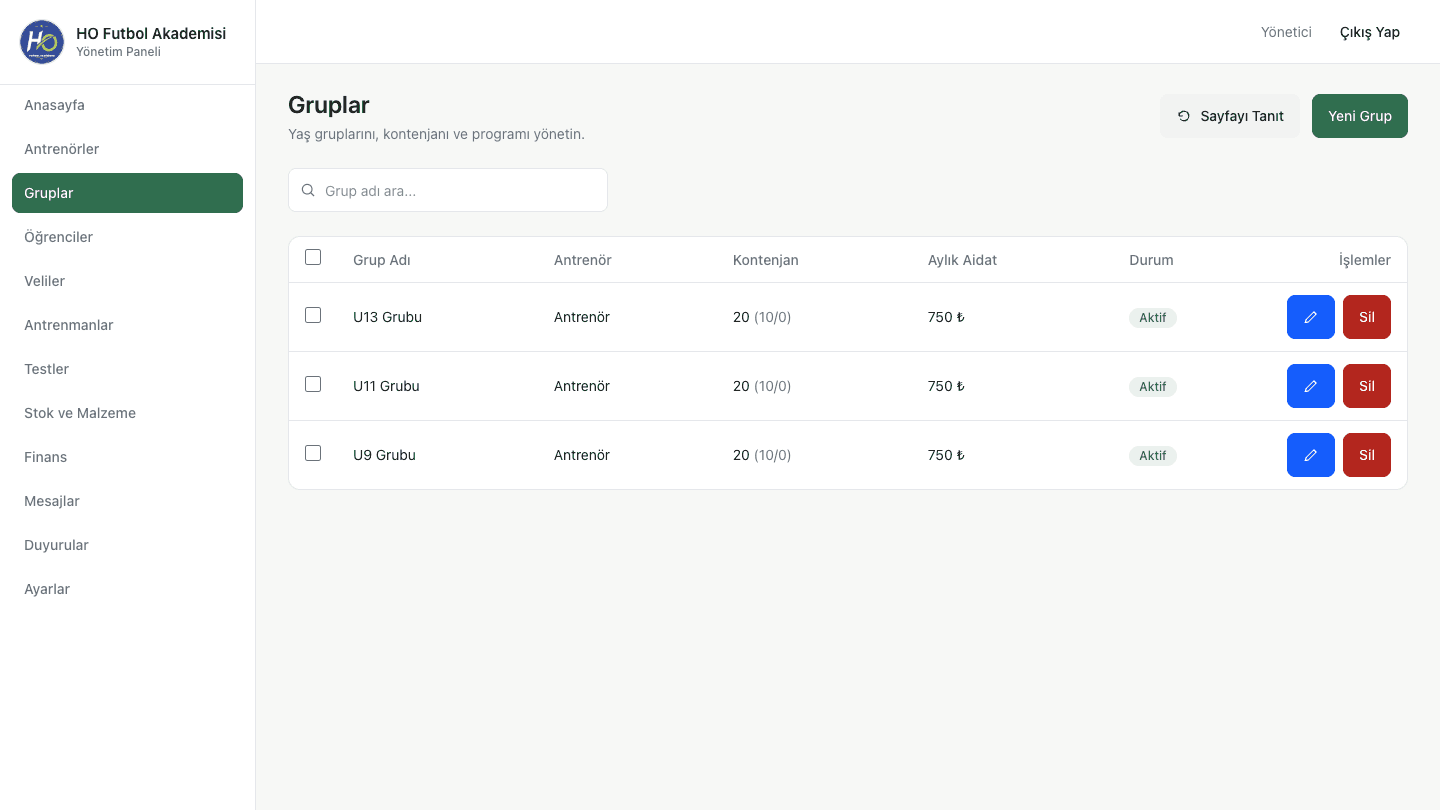The width and height of the screenshot is (1440, 810).
Task: Click the Durum column header
Action: tap(1151, 260)
